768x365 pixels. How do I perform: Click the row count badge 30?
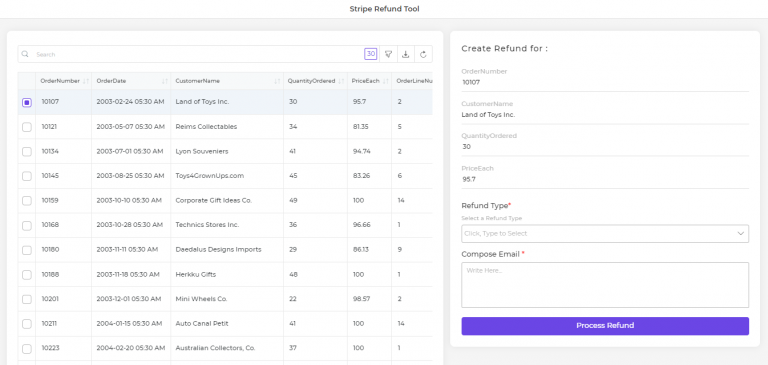(x=371, y=54)
